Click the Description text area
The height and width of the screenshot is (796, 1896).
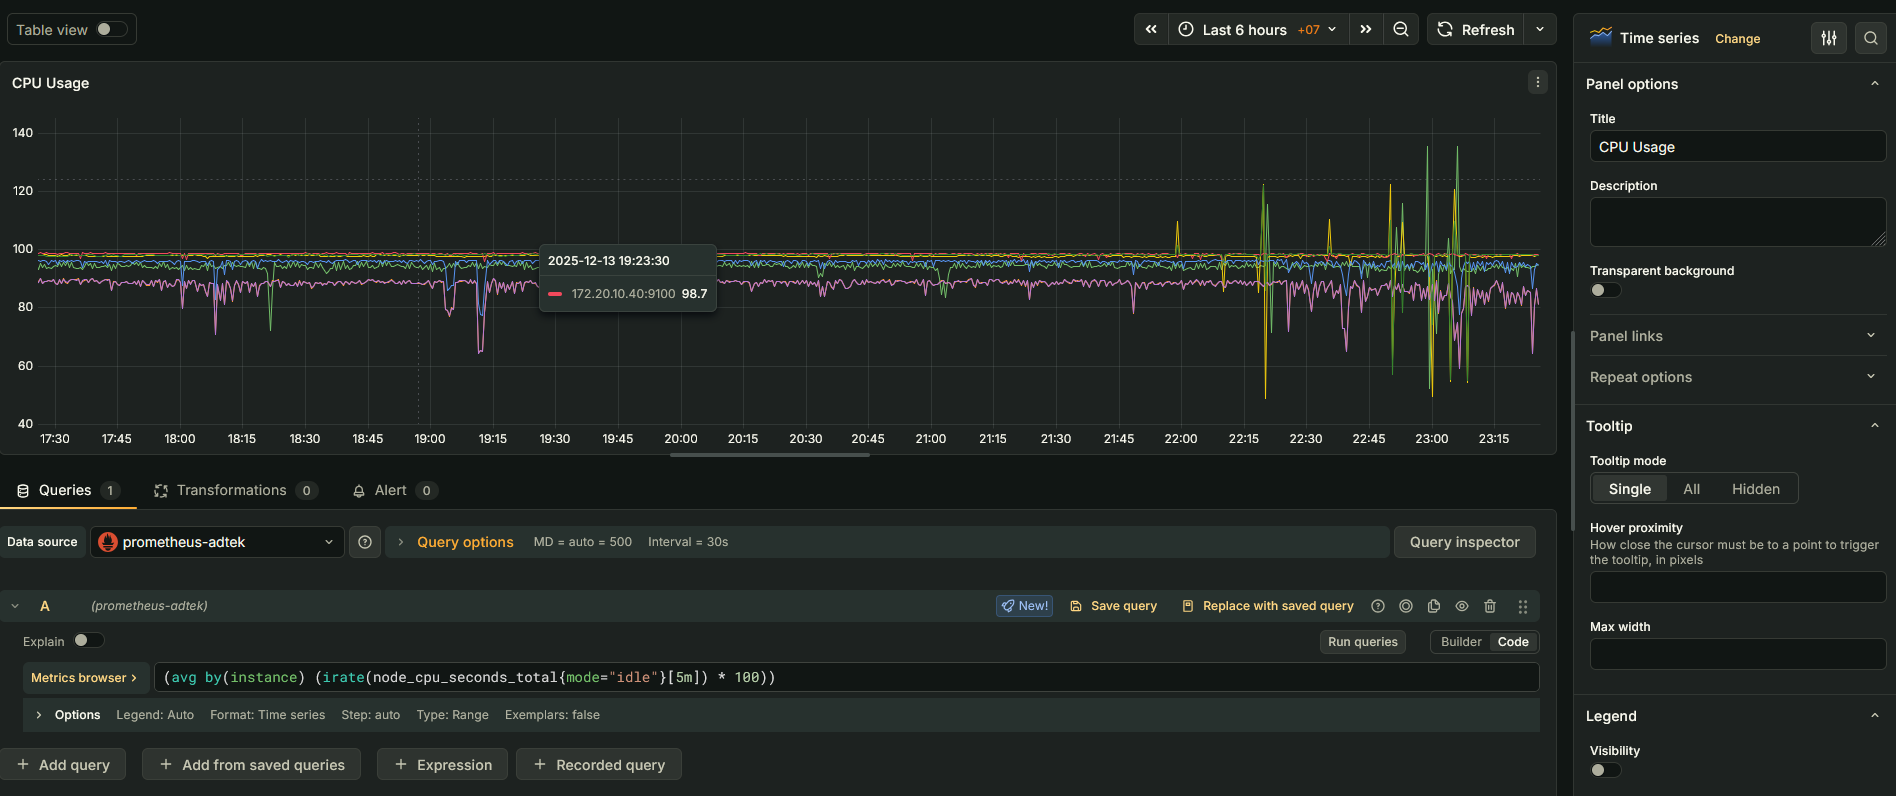point(1737,221)
